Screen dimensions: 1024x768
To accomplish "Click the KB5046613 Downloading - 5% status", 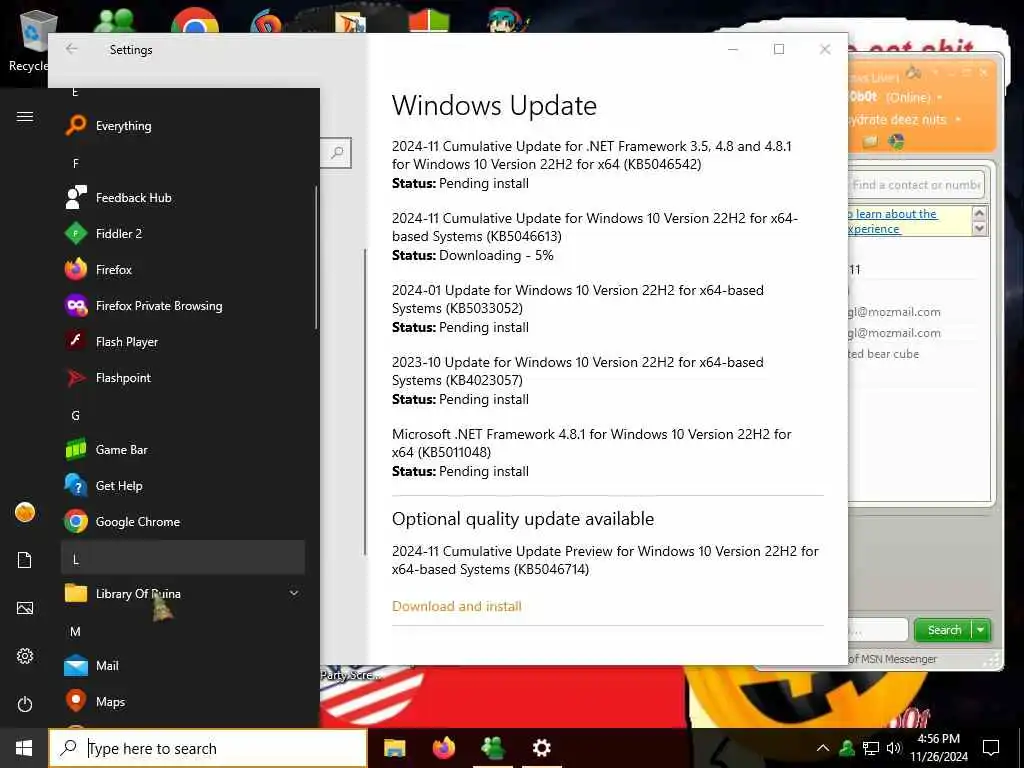I will pyautogui.click(x=472, y=255).
